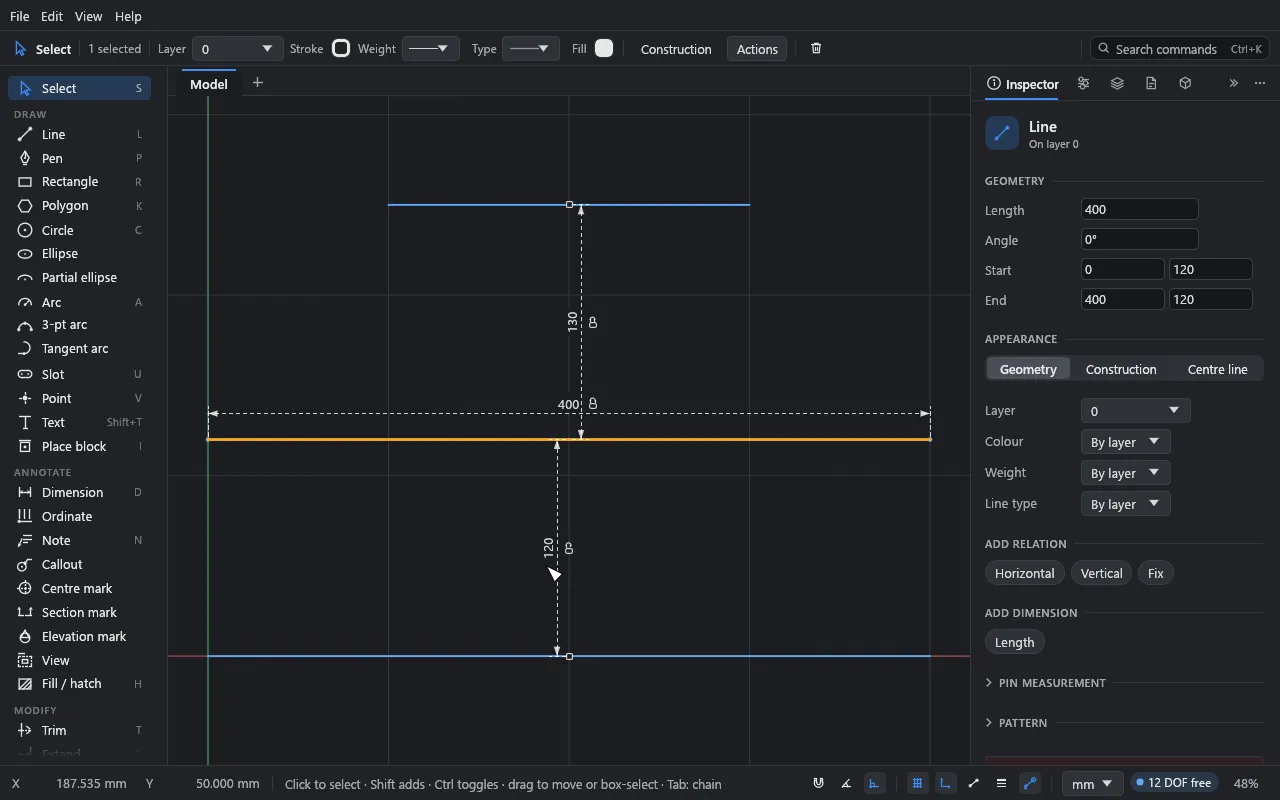Viewport: 1280px width, 800px height.
Task: Toggle angle snap in status bar
Action: (846, 784)
